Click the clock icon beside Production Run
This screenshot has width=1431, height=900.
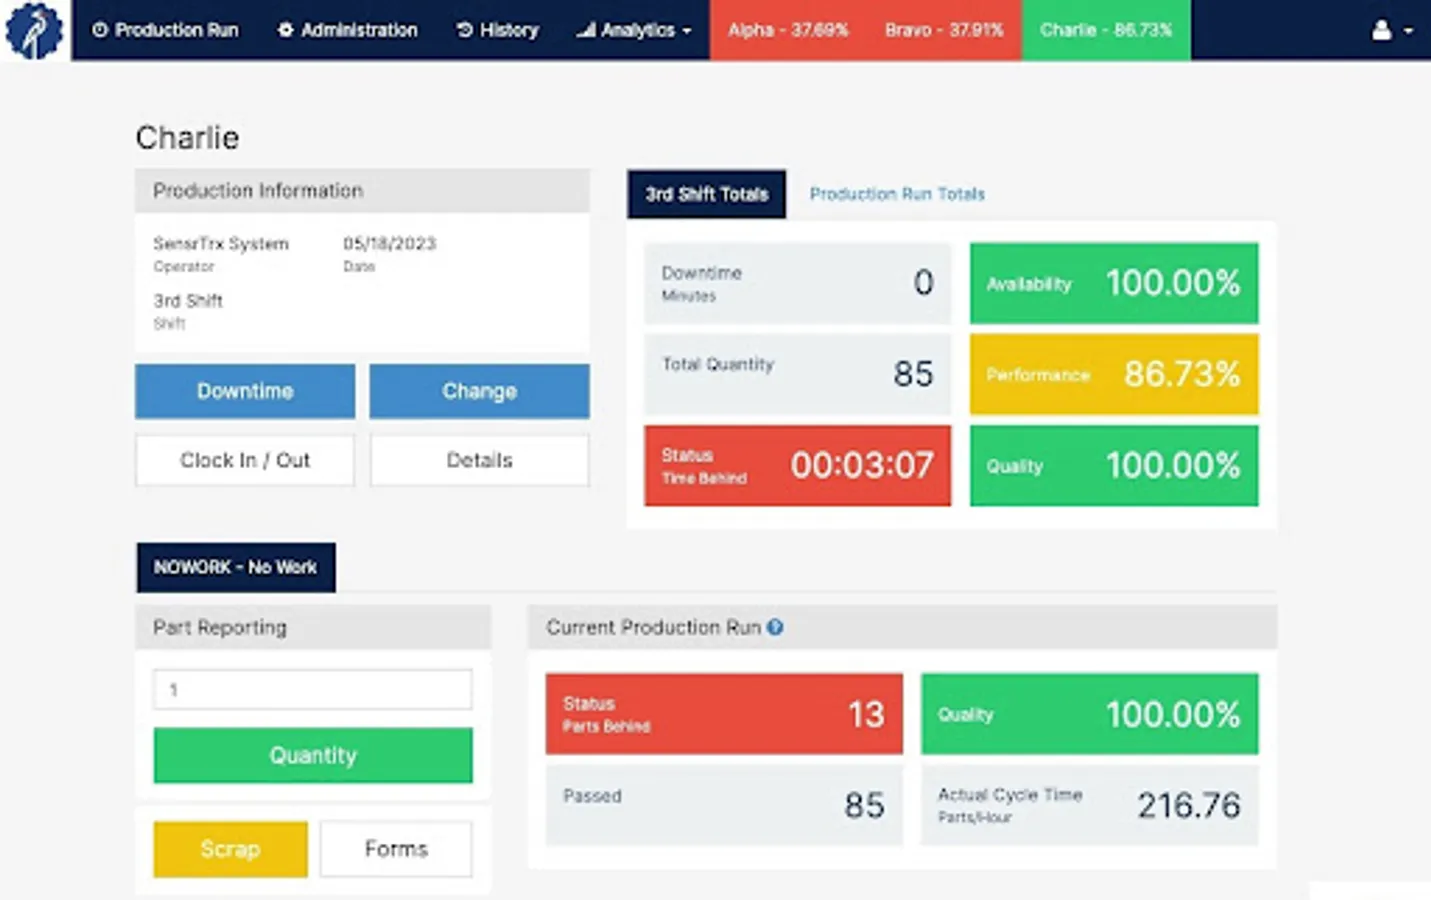pyautogui.click(x=100, y=30)
